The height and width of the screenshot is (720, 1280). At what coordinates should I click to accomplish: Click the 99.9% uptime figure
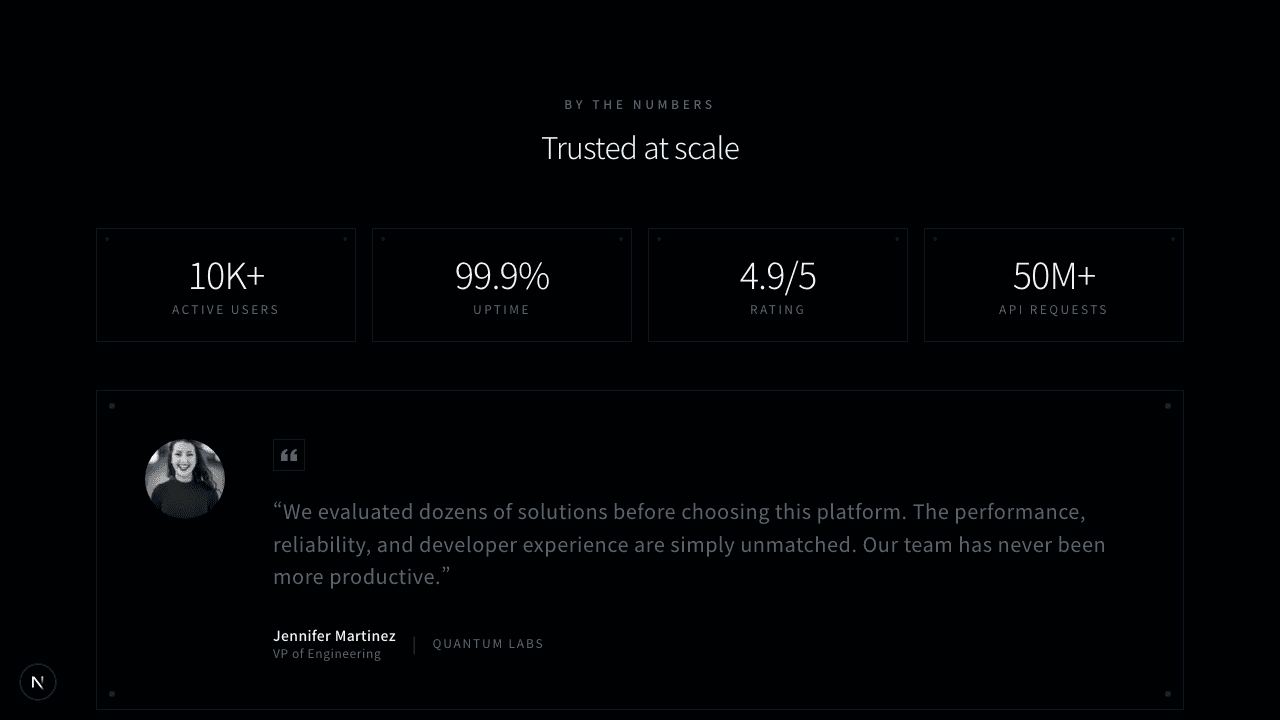pyautogui.click(x=502, y=276)
